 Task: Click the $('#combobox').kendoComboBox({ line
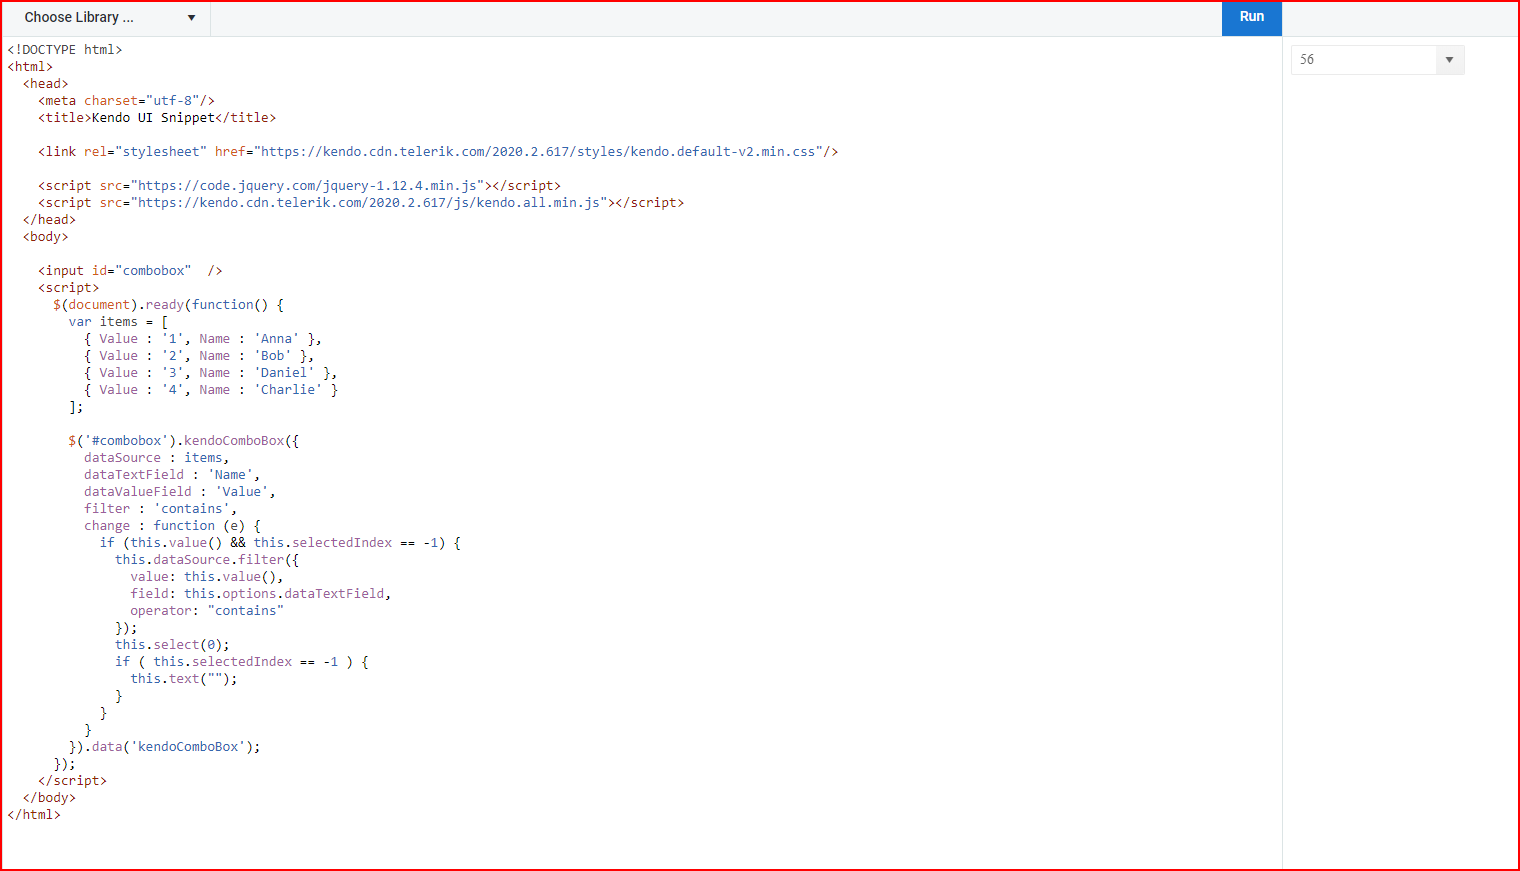[184, 441]
